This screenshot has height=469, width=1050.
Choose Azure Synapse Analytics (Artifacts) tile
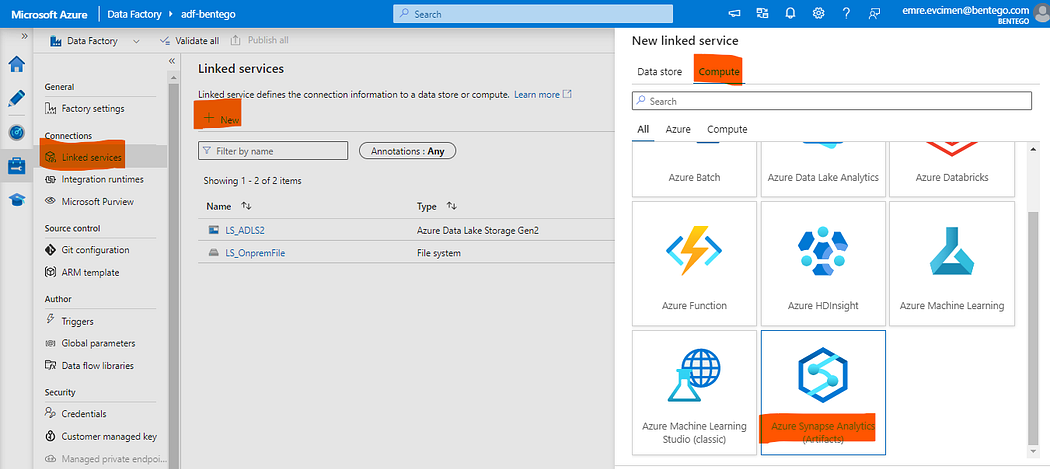(x=823, y=393)
